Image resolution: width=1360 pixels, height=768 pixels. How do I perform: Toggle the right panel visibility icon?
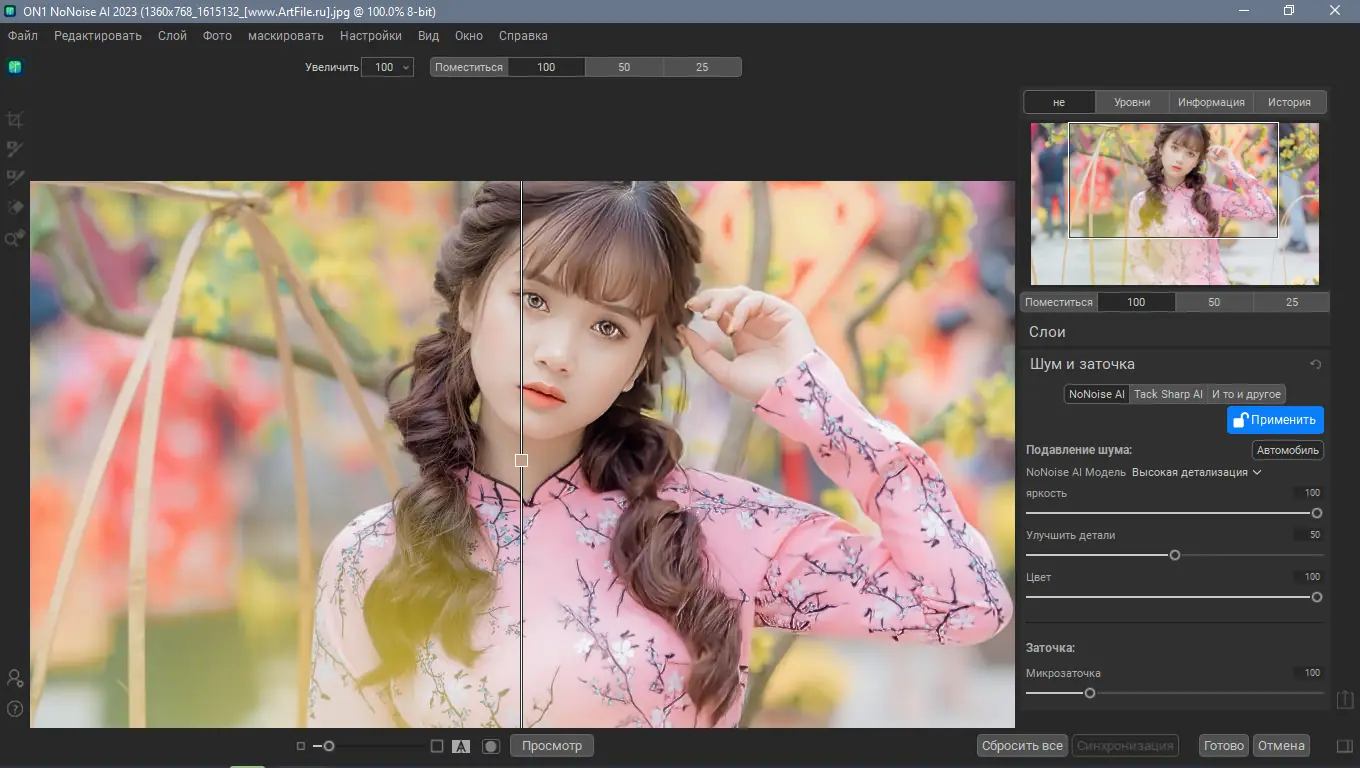click(1344, 746)
